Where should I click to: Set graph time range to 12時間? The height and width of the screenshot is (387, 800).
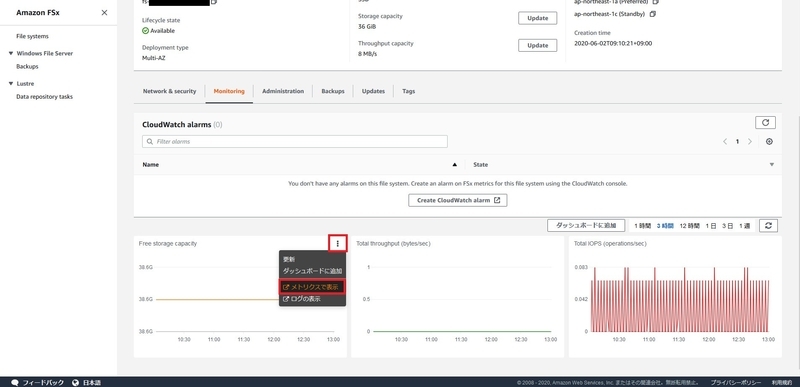[x=690, y=226]
